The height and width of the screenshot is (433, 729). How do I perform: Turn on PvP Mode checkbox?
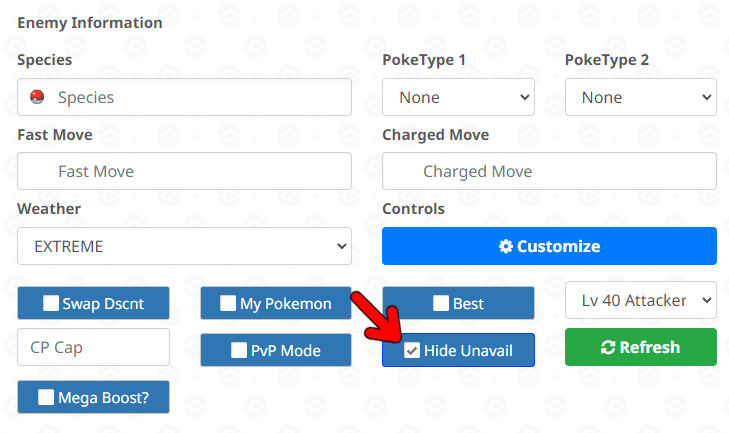pyautogui.click(x=239, y=350)
